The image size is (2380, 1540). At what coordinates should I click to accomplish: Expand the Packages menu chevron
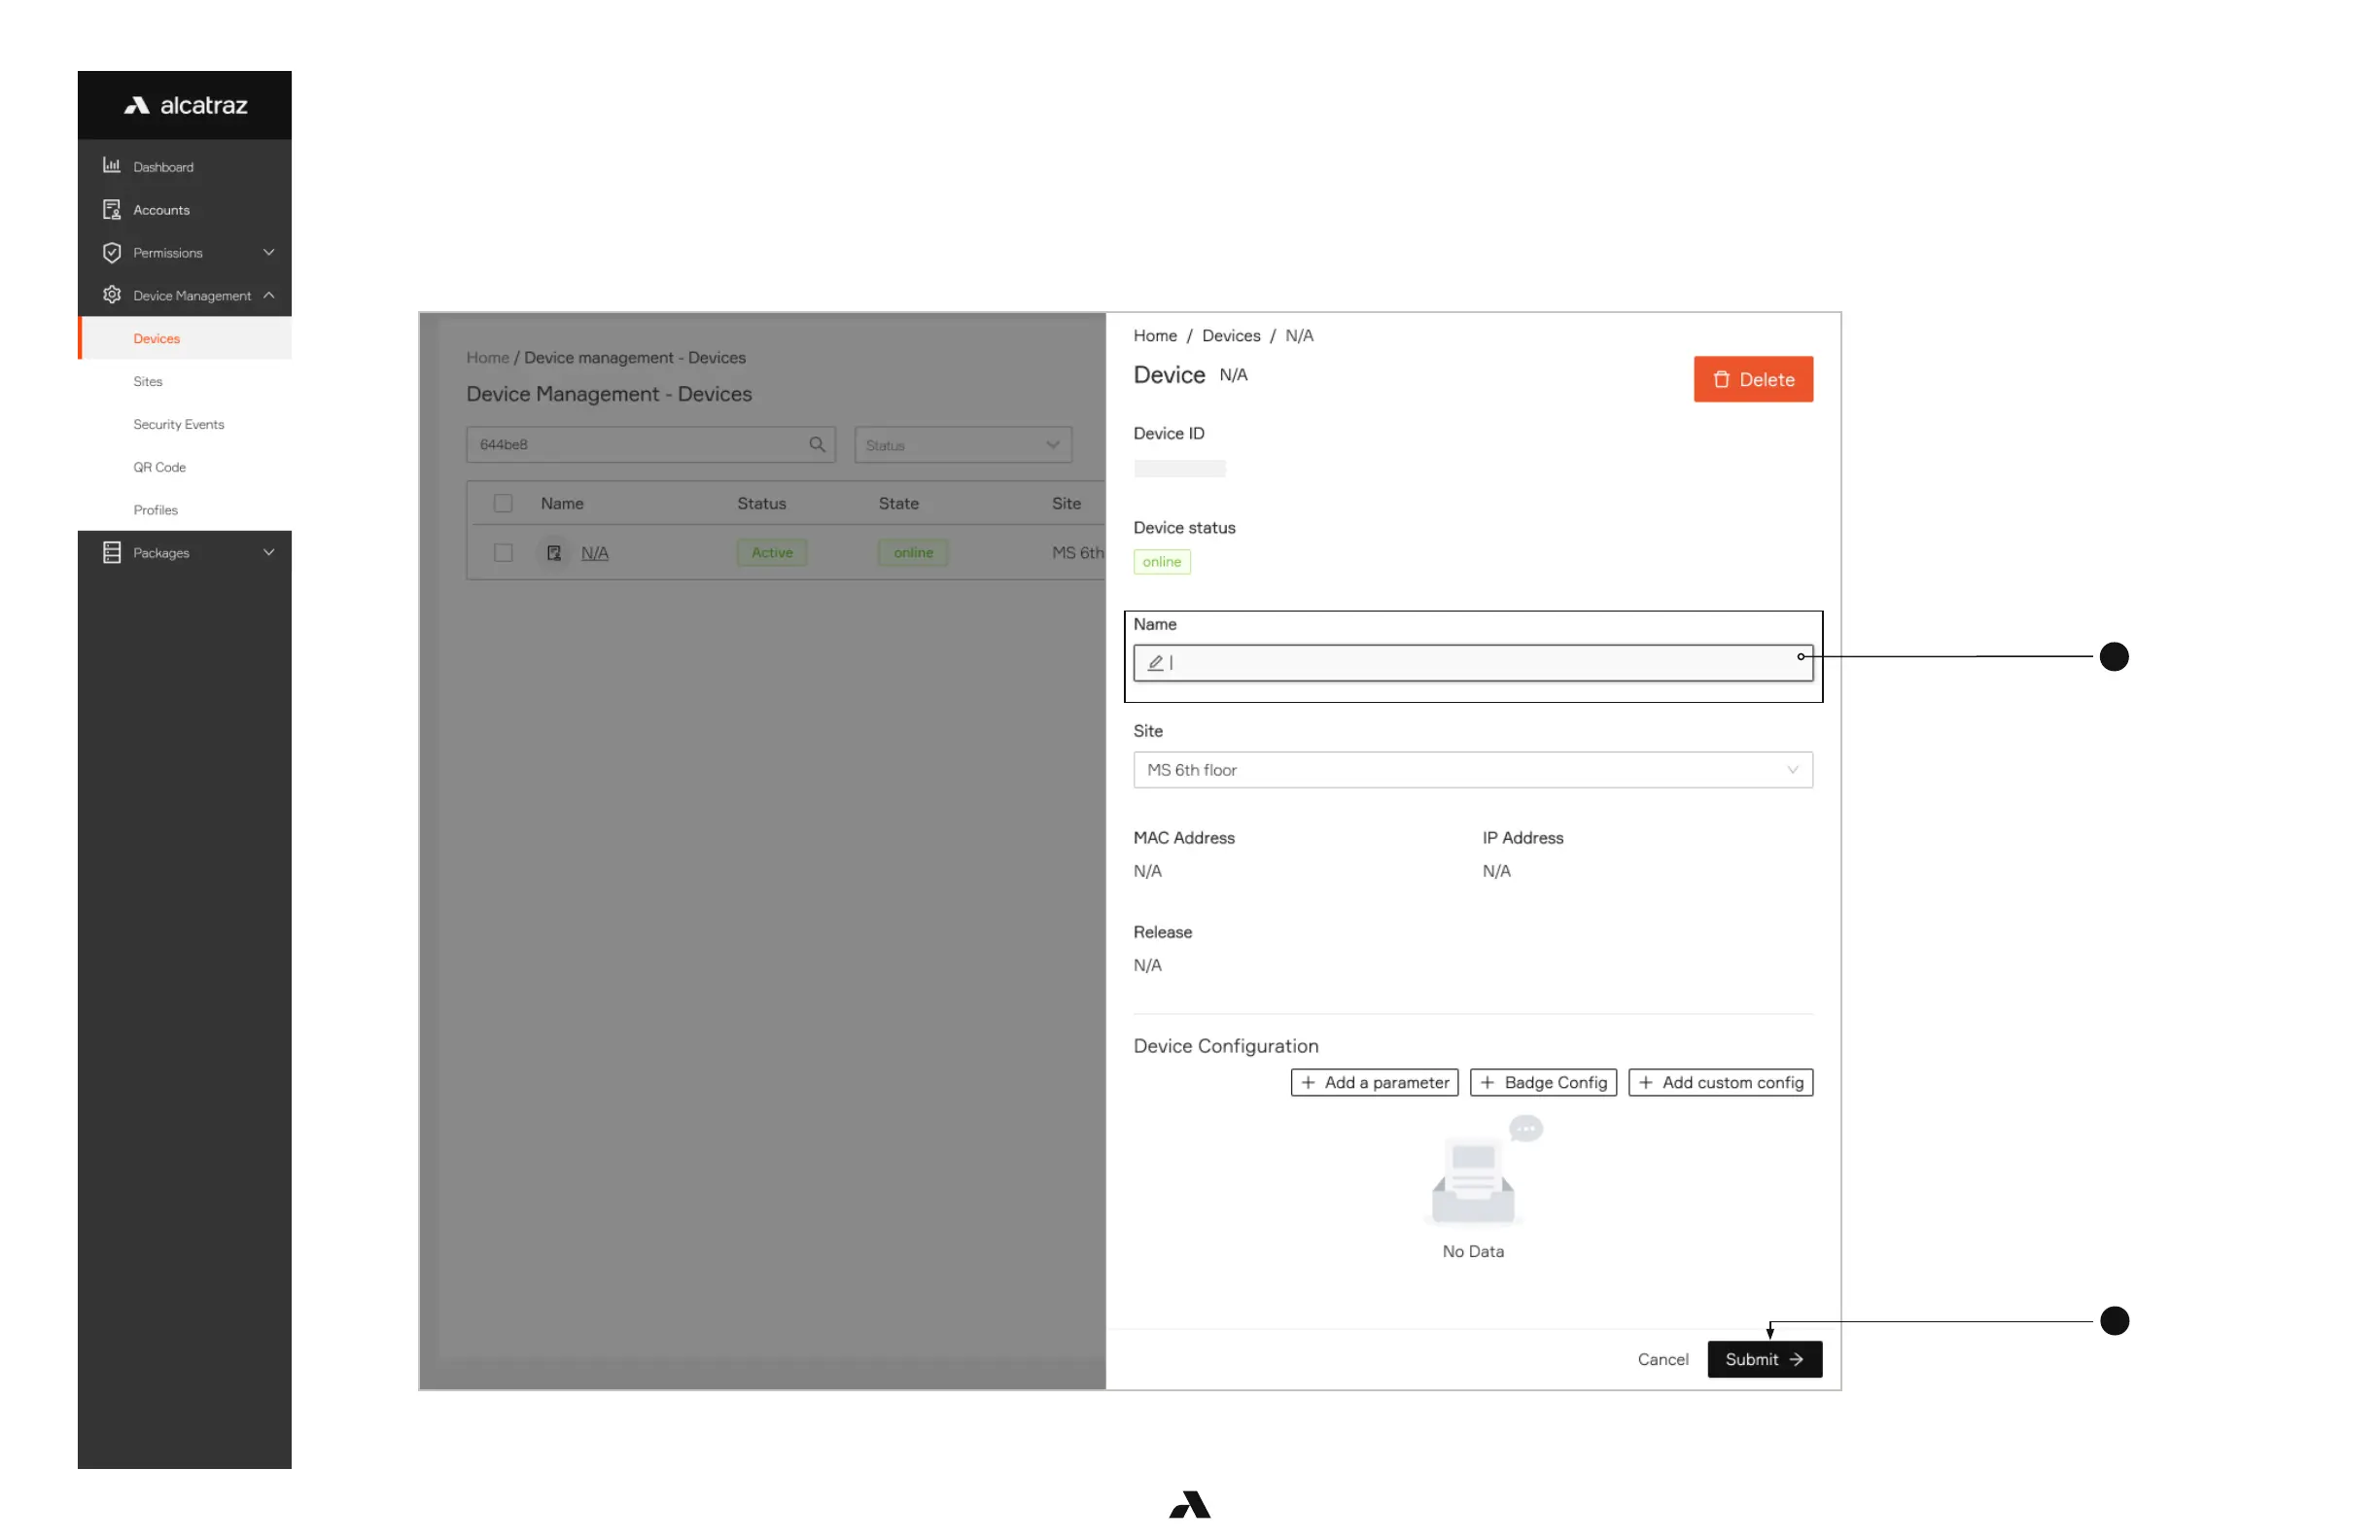click(x=268, y=552)
